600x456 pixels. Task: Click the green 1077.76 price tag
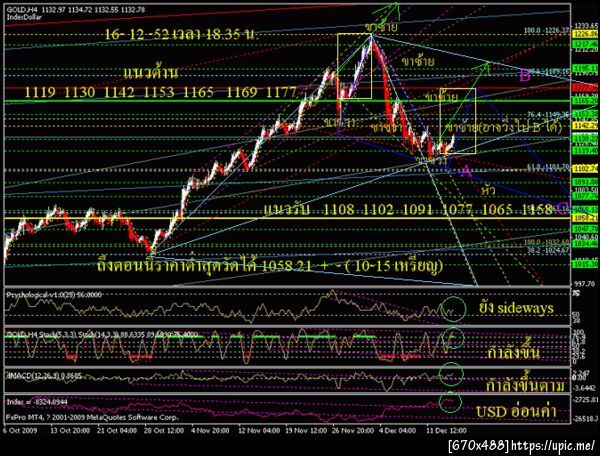pyautogui.click(x=585, y=196)
